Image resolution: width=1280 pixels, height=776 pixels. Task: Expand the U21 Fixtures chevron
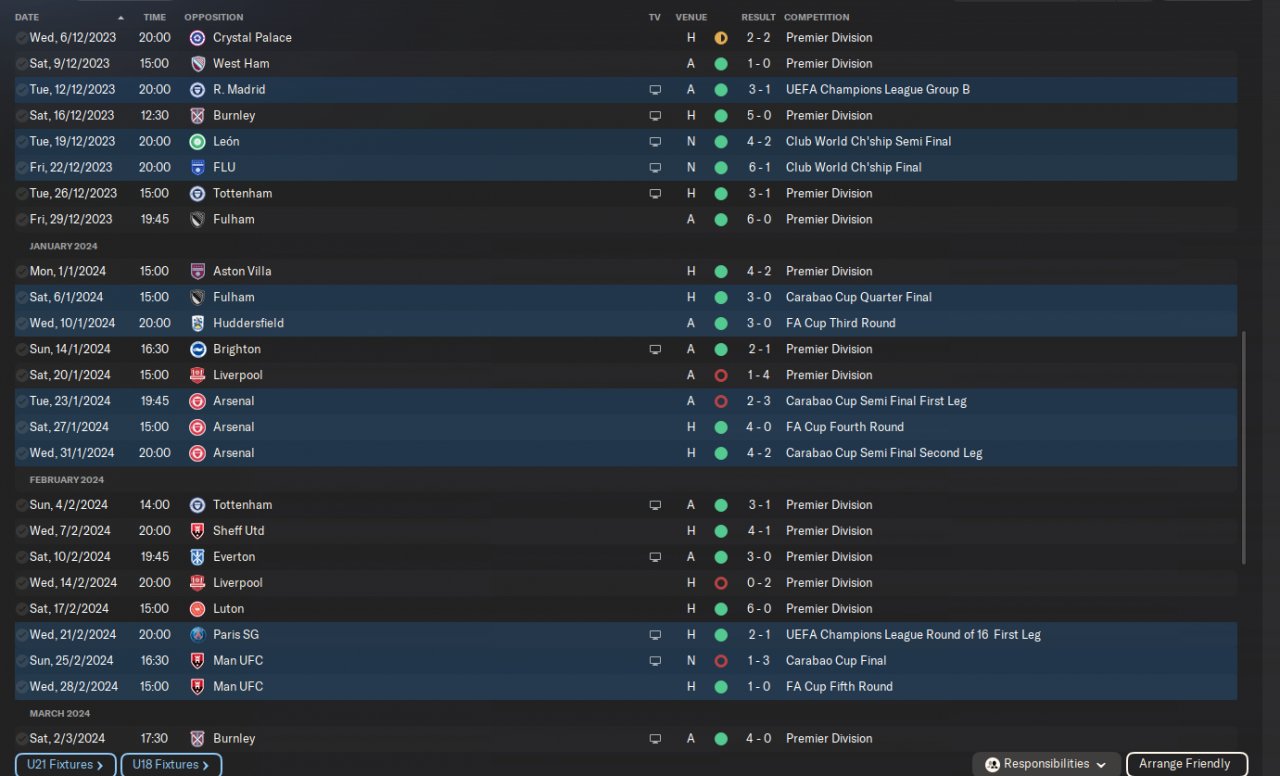[x=100, y=765]
